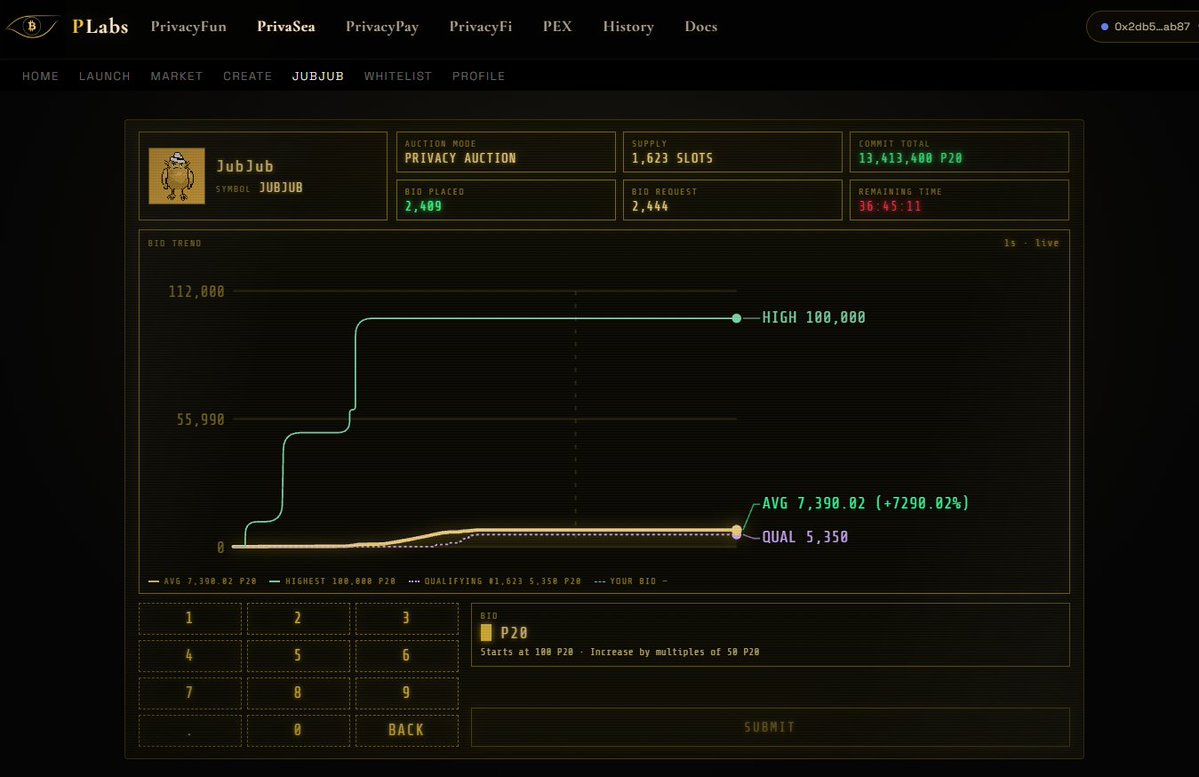Click the QUAL 5,350 chart label
Screen dimensions: 1199x777
coord(805,537)
